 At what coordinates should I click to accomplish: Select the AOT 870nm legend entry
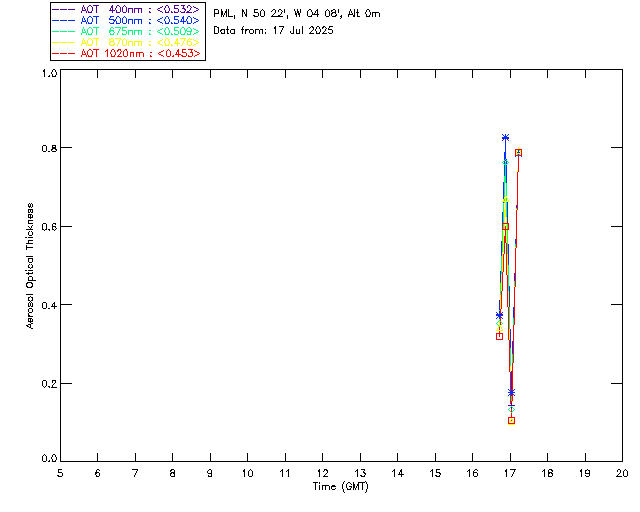127,42
